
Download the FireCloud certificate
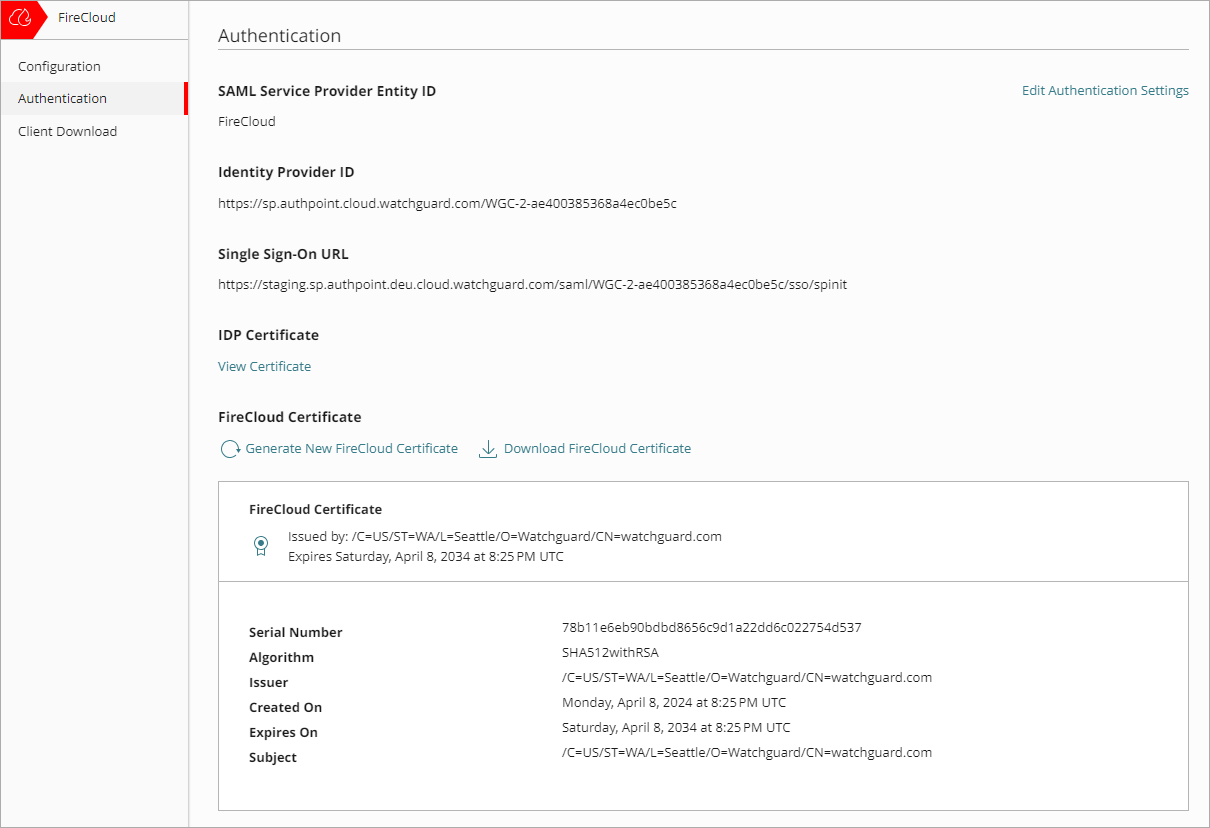pos(597,448)
